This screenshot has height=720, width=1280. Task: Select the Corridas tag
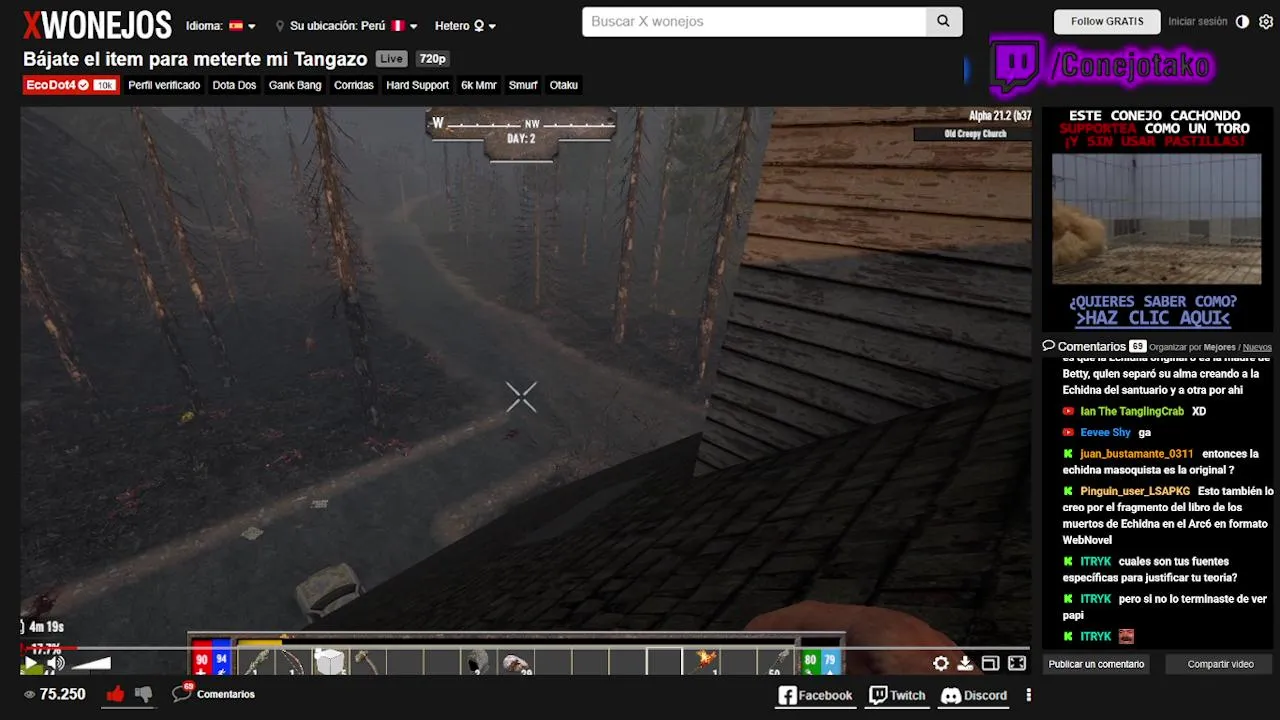pos(354,85)
